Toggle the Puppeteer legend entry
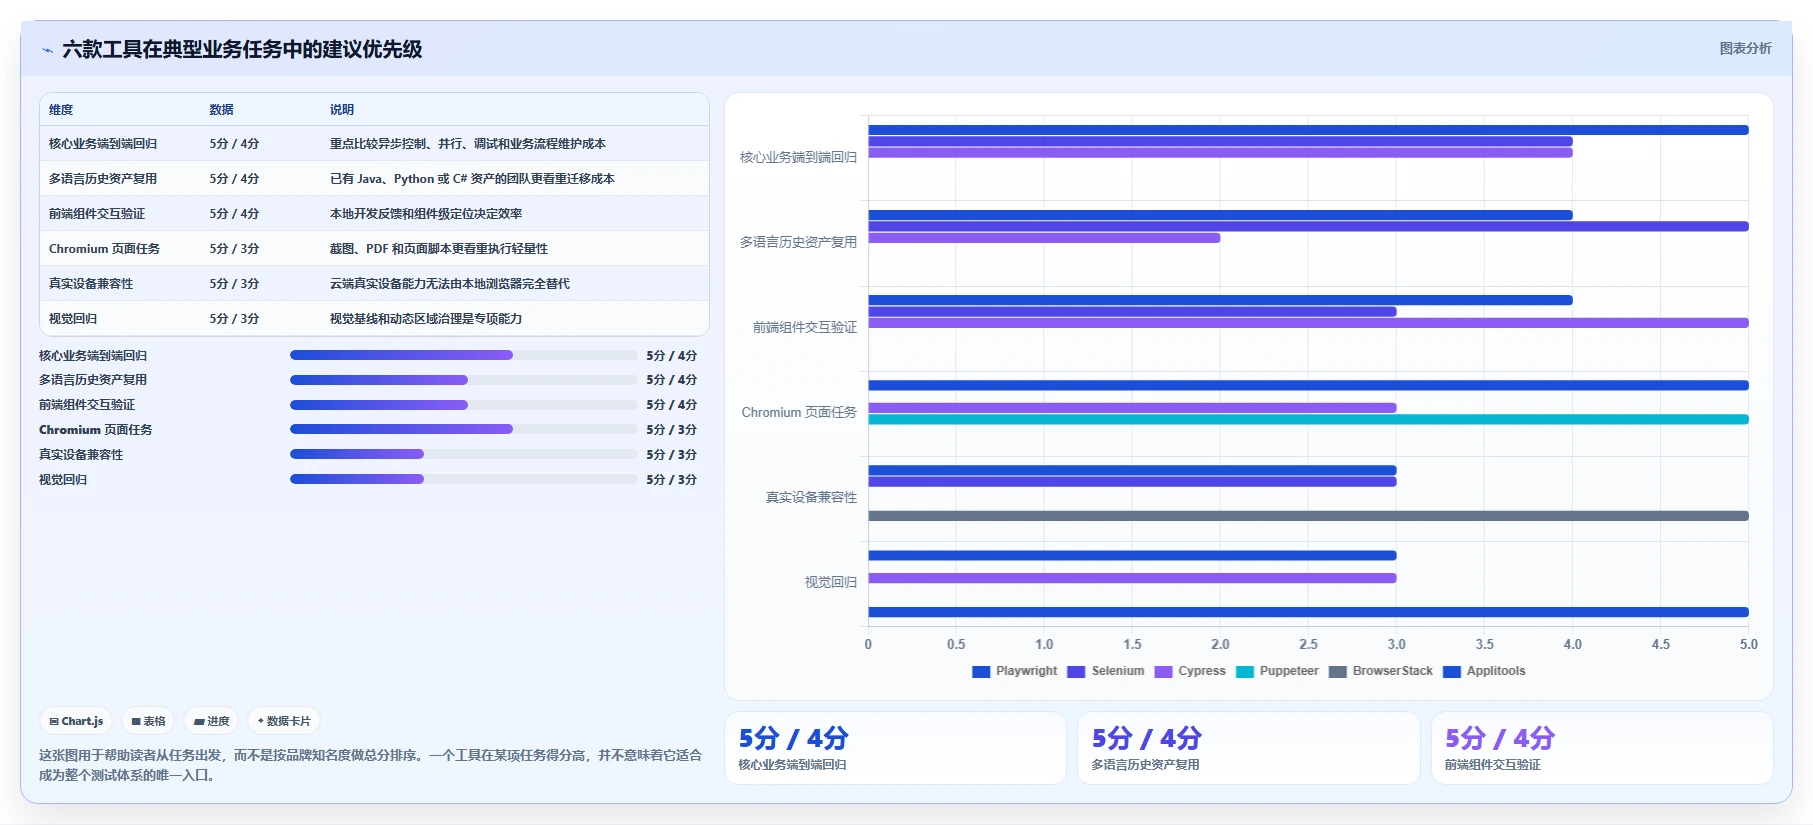The height and width of the screenshot is (825, 1813). (x=1277, y=671)
